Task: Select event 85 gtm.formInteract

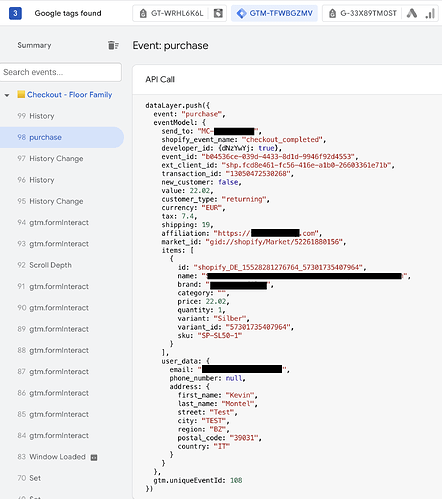Action: pos(62,414)
